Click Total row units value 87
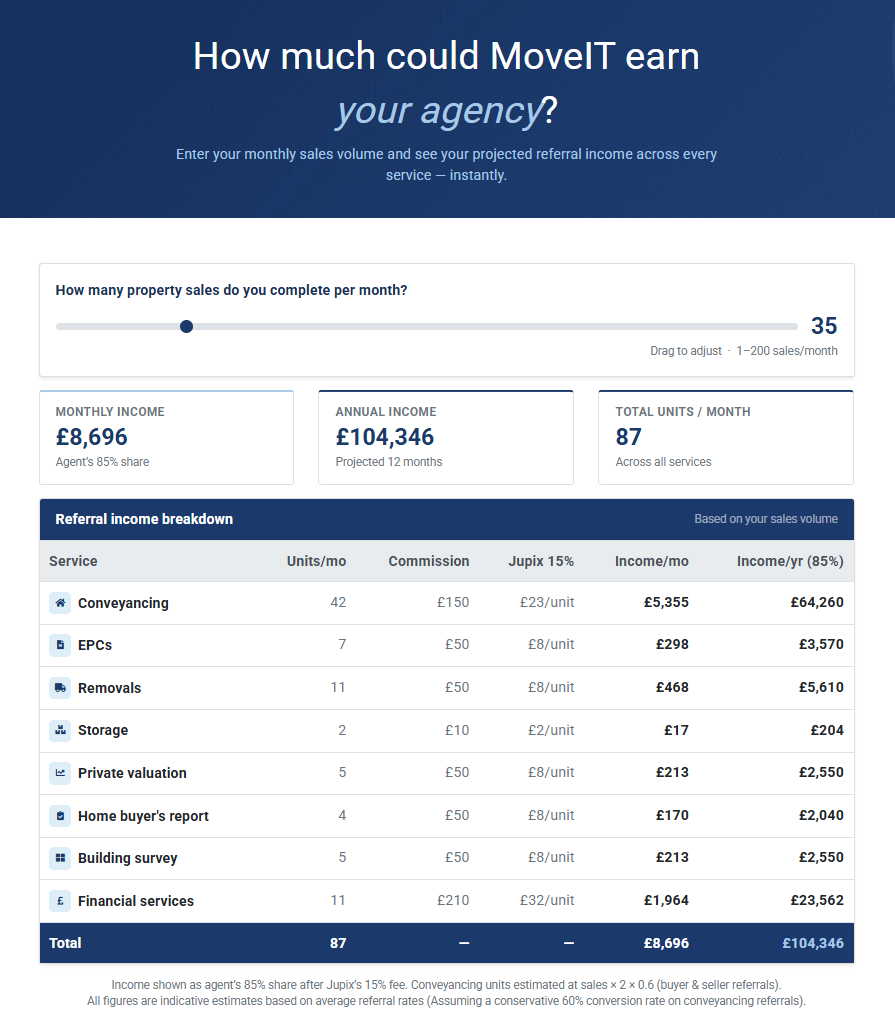The height and width of the screenshot is (1010, 895). (x=338, y=943)
